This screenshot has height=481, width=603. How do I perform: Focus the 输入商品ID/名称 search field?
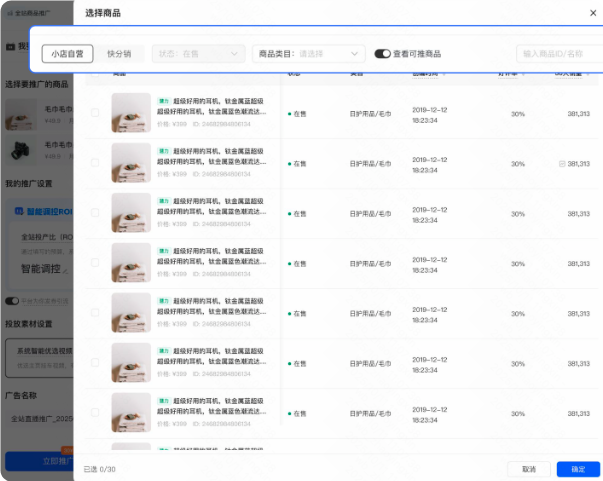(x=560, y=53)
